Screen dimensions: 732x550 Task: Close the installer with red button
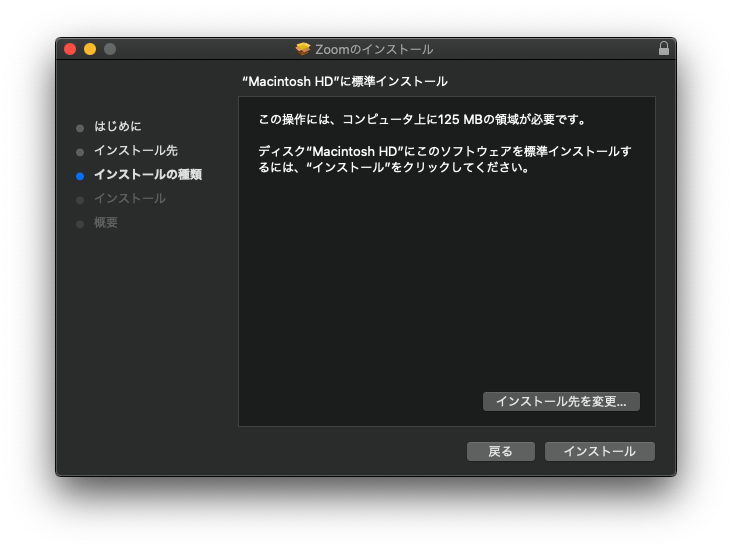pyautogui.click(x=70, y=49)
